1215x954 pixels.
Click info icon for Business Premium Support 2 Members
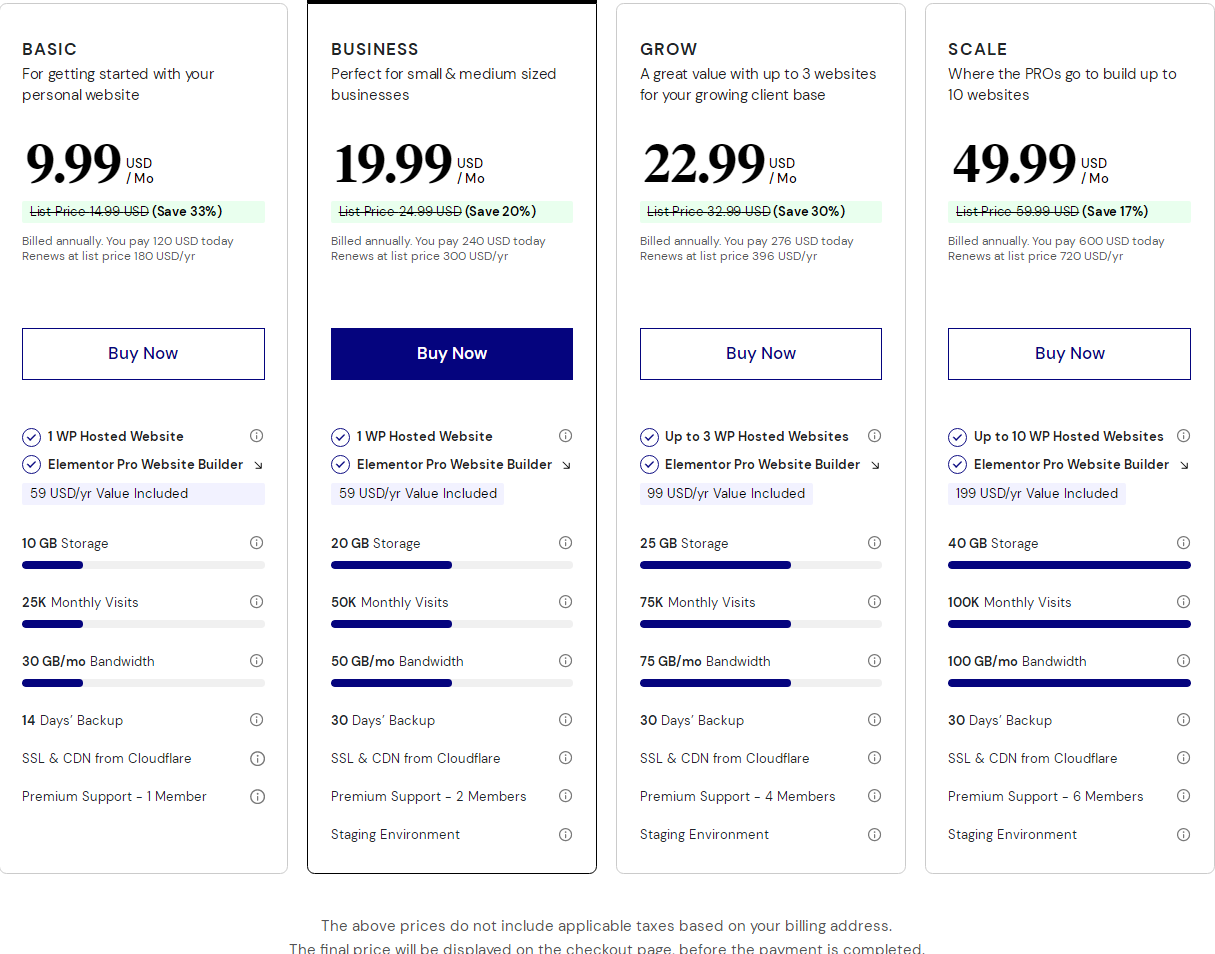[565, 796]
